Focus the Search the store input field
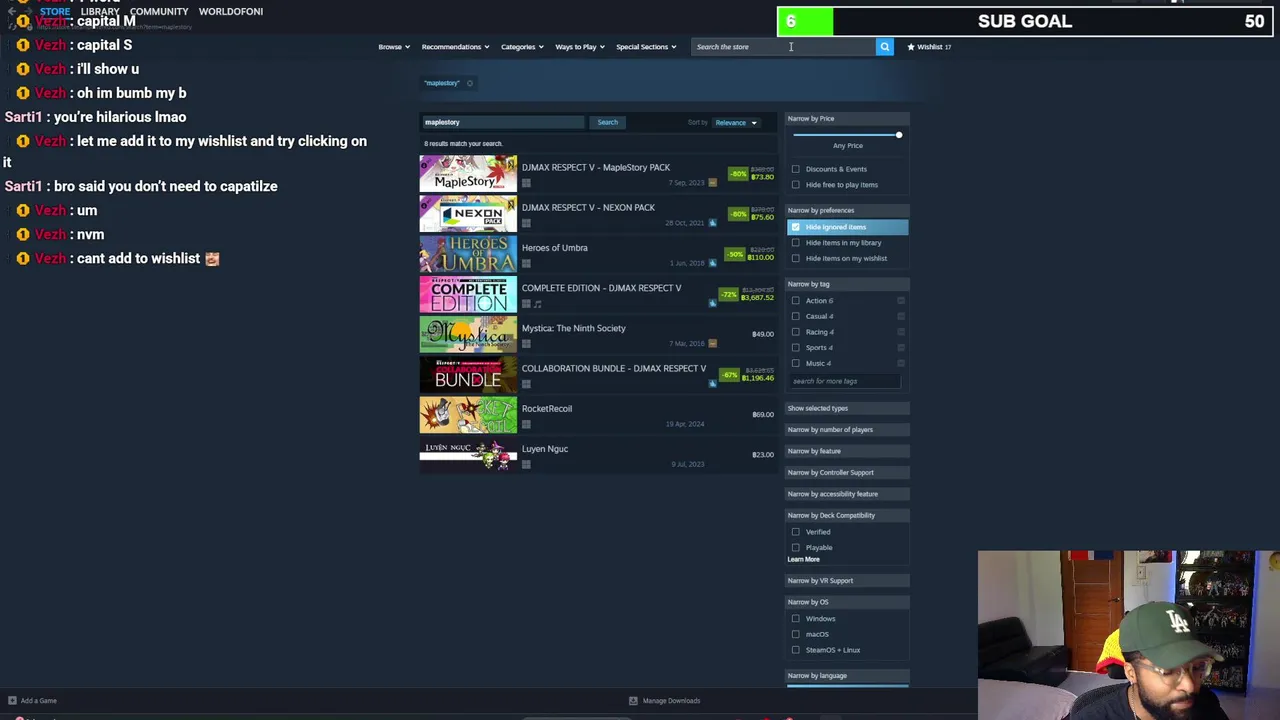Screen dimensions: 1280x720 [x=784, y=47]
